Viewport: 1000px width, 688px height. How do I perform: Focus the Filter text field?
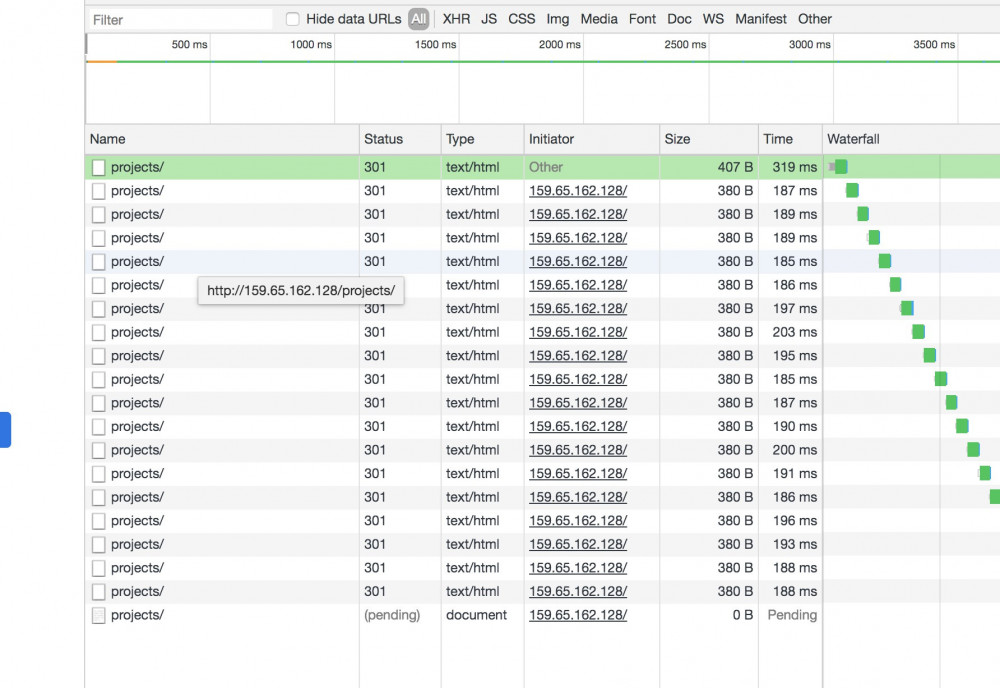click(x=180, y=19)
